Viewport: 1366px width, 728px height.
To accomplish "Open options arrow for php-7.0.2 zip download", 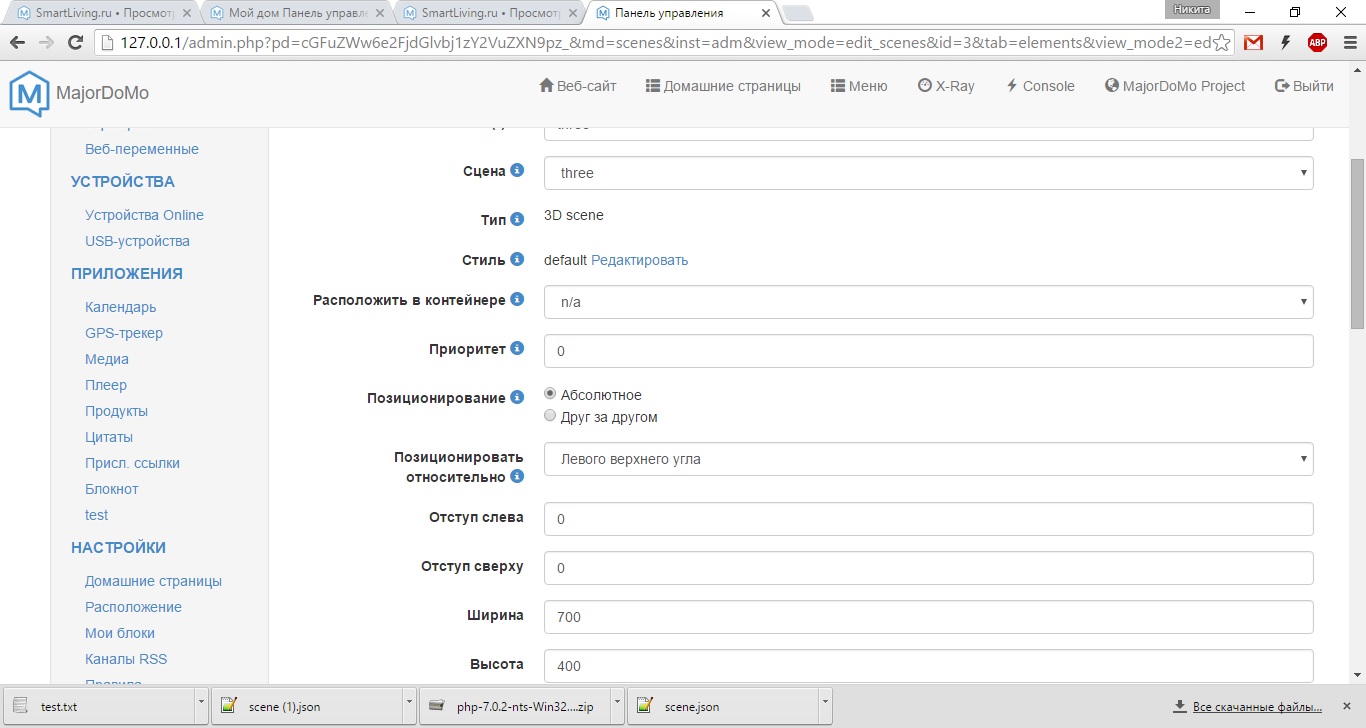I will point(617,706).
